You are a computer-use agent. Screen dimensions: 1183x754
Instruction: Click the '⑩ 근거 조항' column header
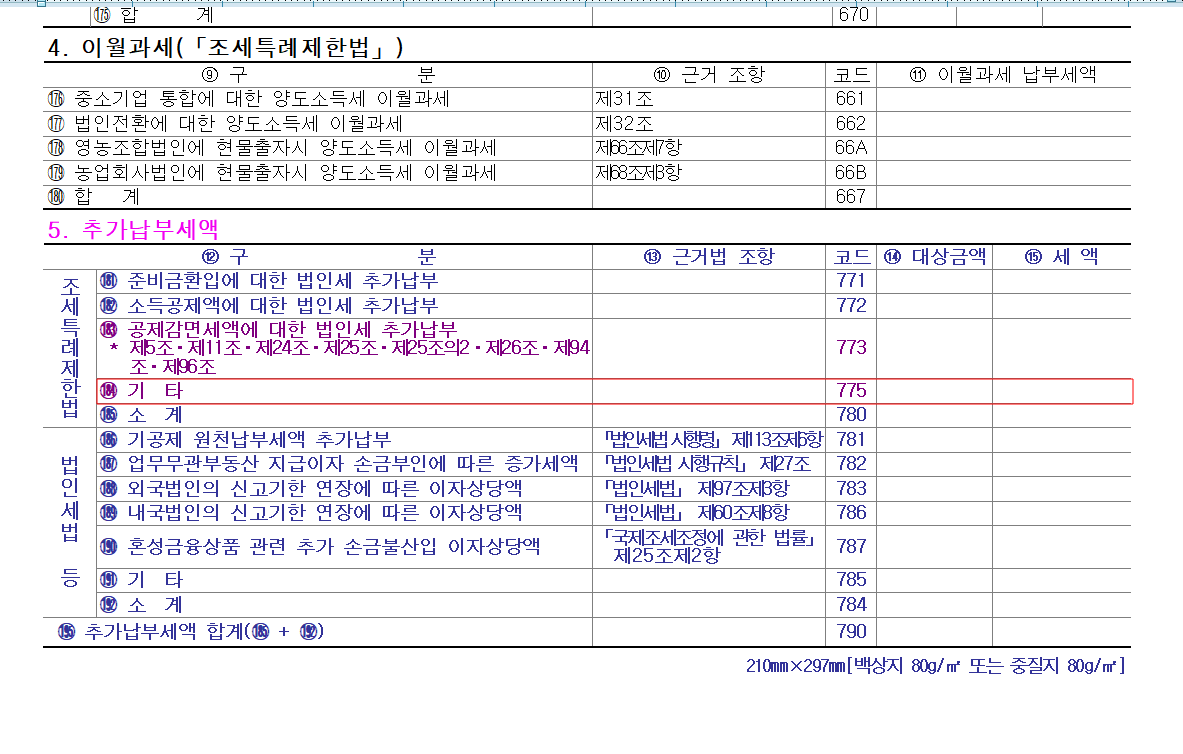click(709, 75)
